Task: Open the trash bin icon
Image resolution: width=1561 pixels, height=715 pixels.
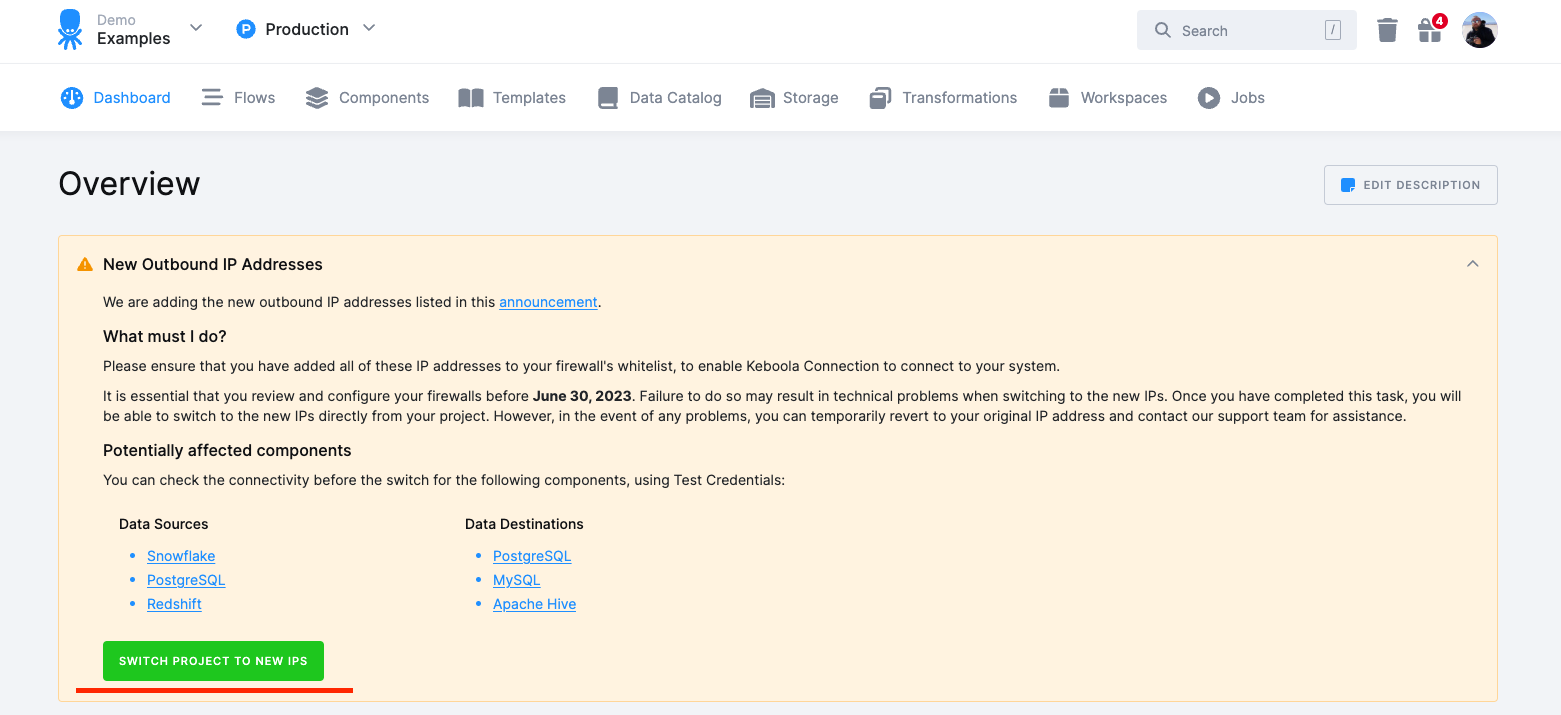Action: (x=1387, y=30)
